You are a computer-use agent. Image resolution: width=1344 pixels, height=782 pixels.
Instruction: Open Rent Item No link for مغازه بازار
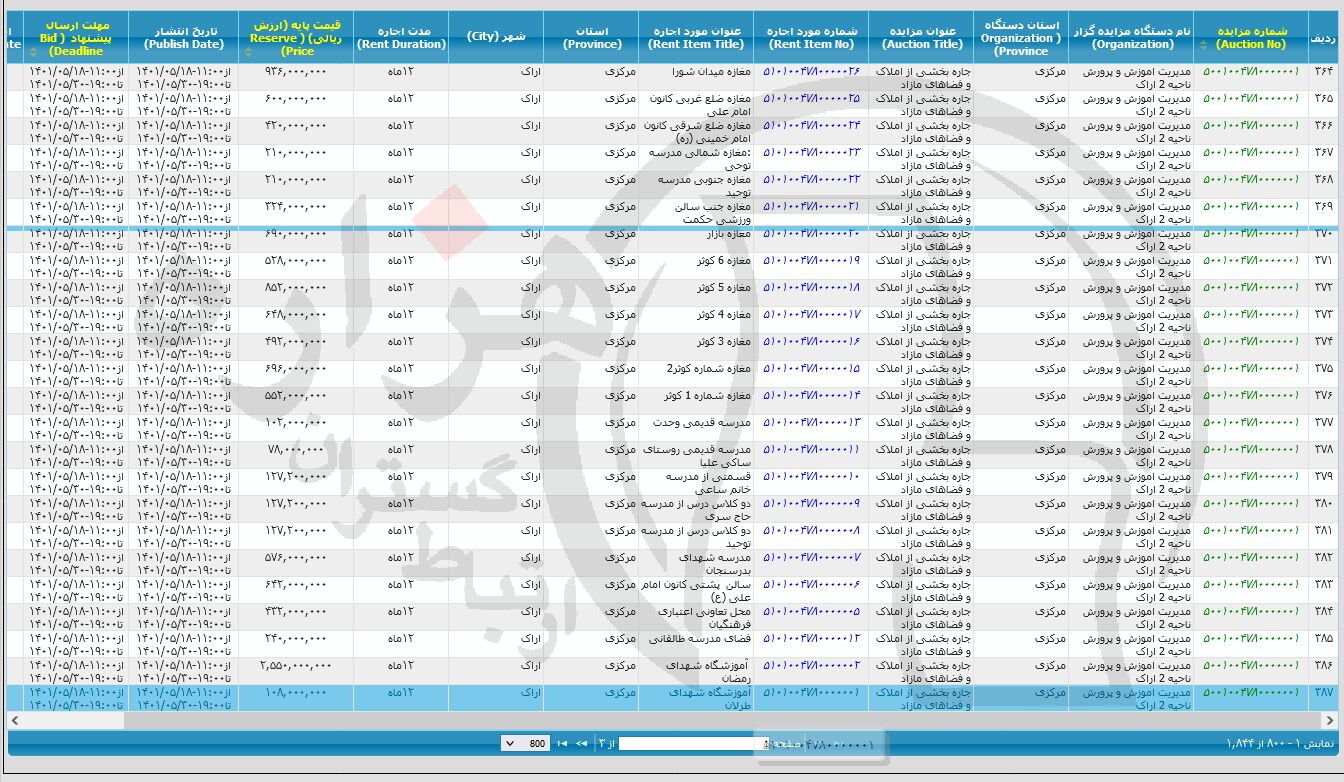[811, 233]
